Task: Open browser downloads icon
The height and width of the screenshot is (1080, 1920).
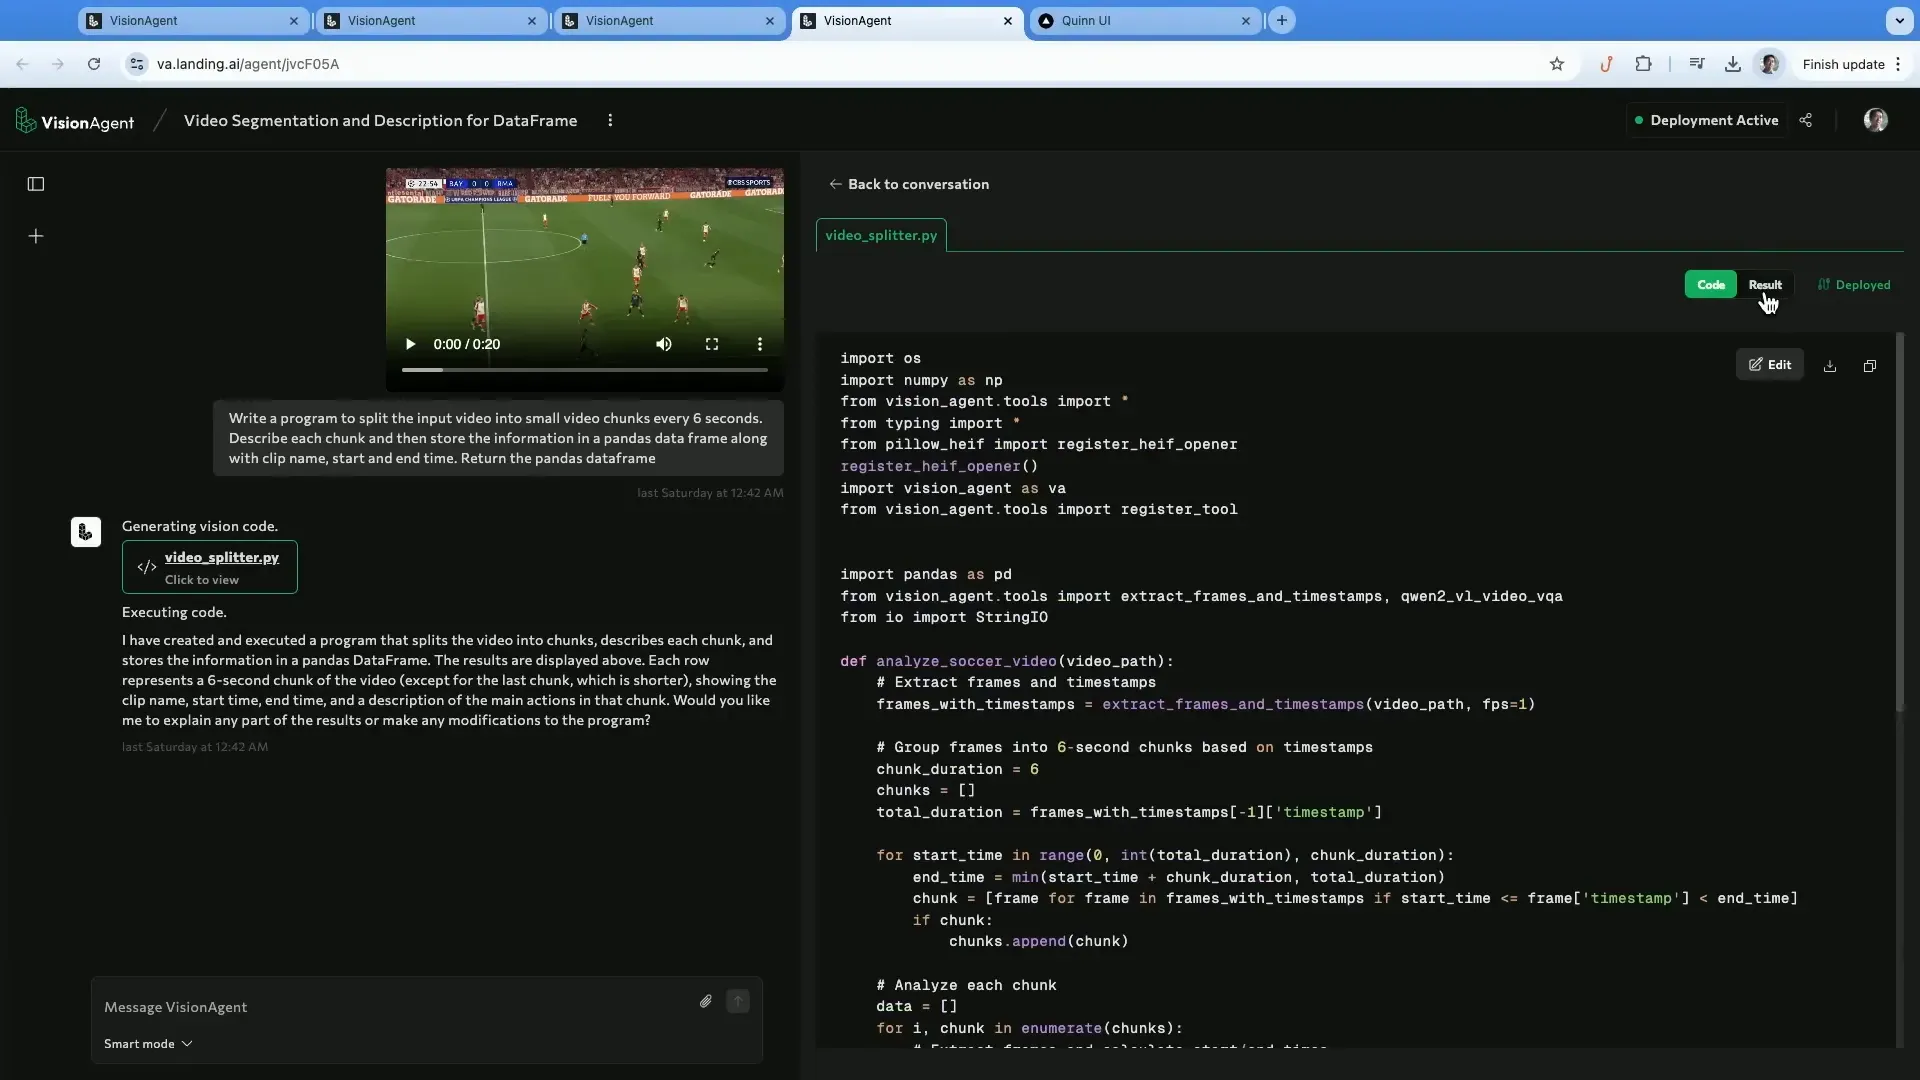Action: pos(1733,64)
